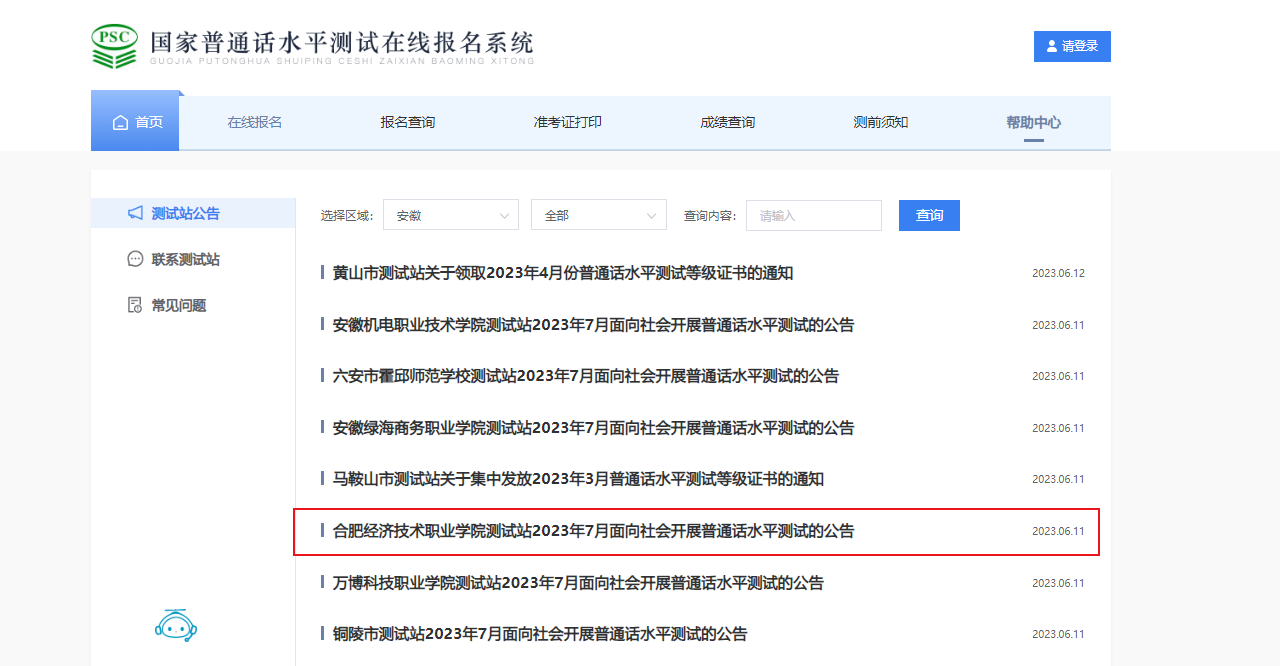The width and height of the screenshot is (1280, 666).
Task: Open the 铜陵市测试站 July test announcement
Action: [539, 634]
